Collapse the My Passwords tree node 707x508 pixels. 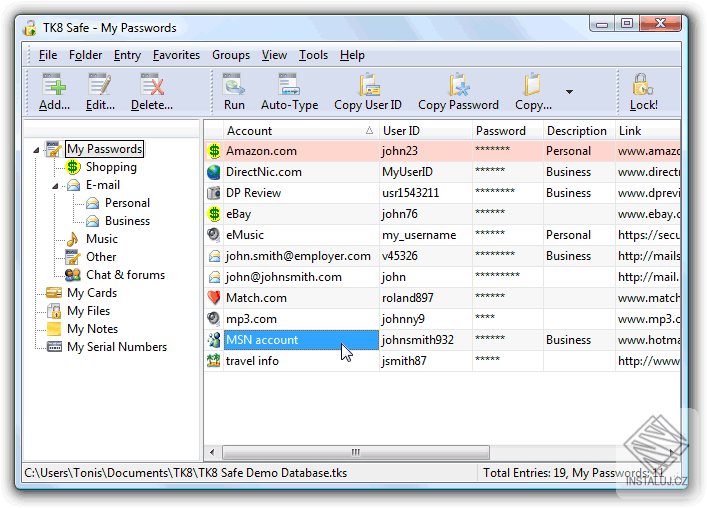pyautogui.click(x=36, y=150)
